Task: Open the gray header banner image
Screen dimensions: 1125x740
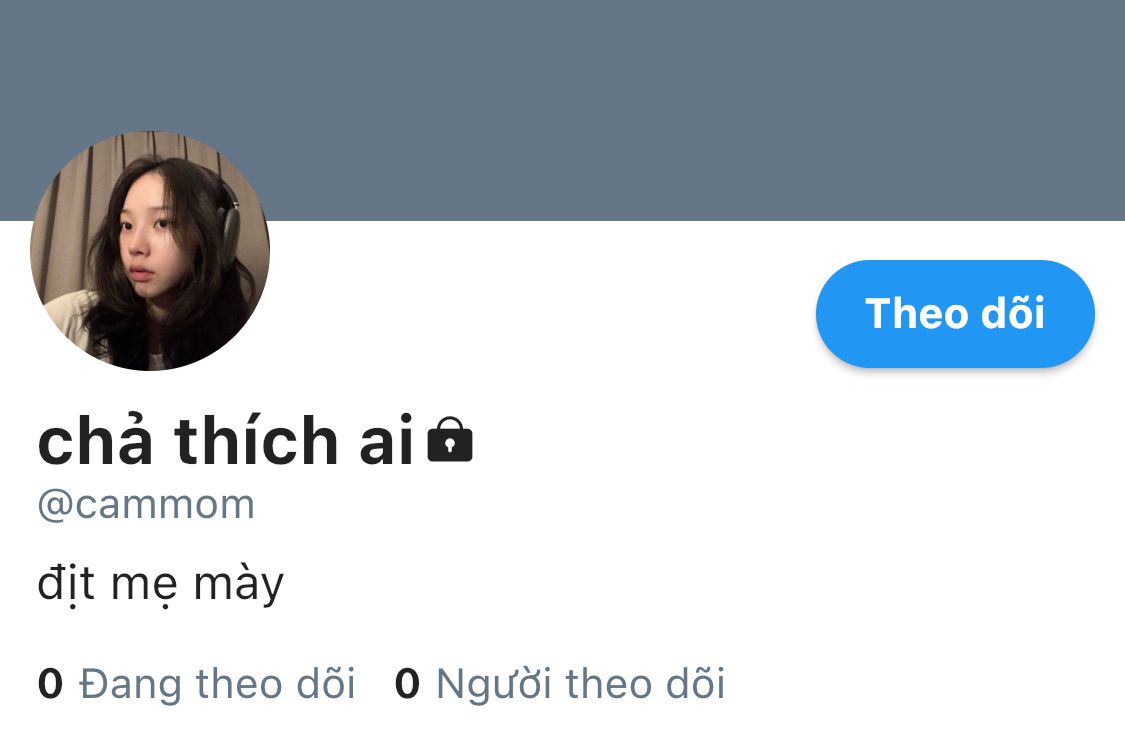Action: coord(562,110)
